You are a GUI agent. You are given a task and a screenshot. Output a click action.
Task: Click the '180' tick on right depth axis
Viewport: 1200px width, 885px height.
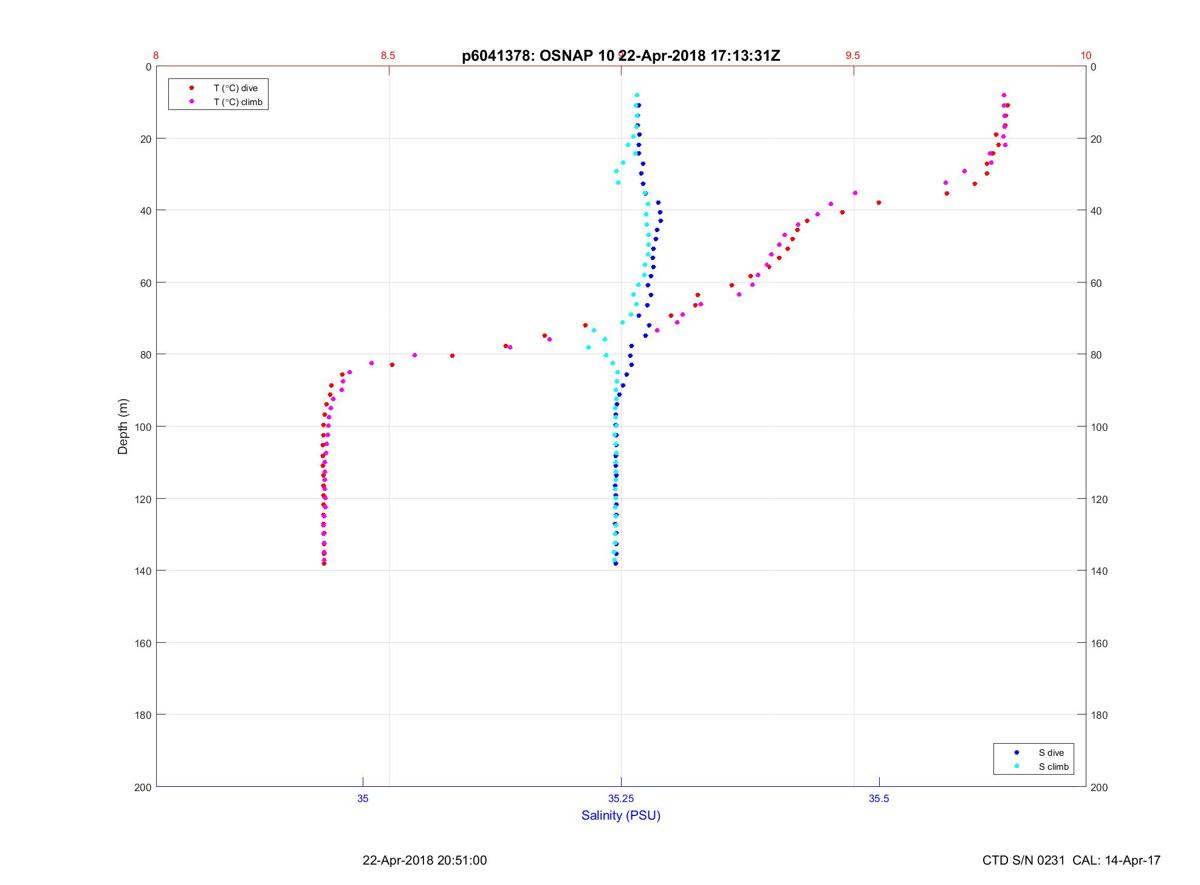pos(1100,715)
